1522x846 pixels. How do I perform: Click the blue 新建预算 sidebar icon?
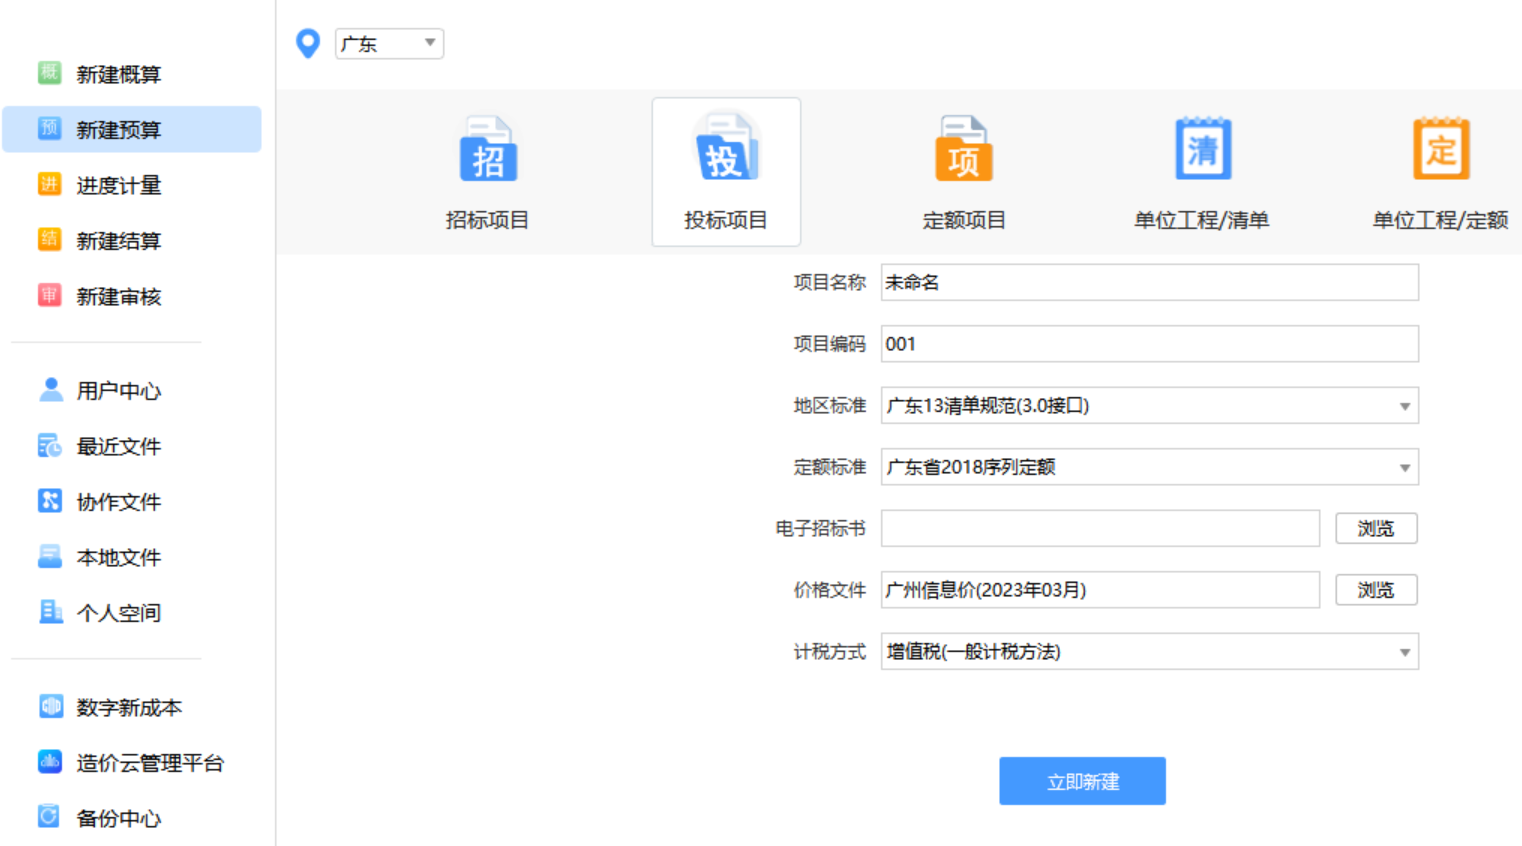(x=49, y=128)
